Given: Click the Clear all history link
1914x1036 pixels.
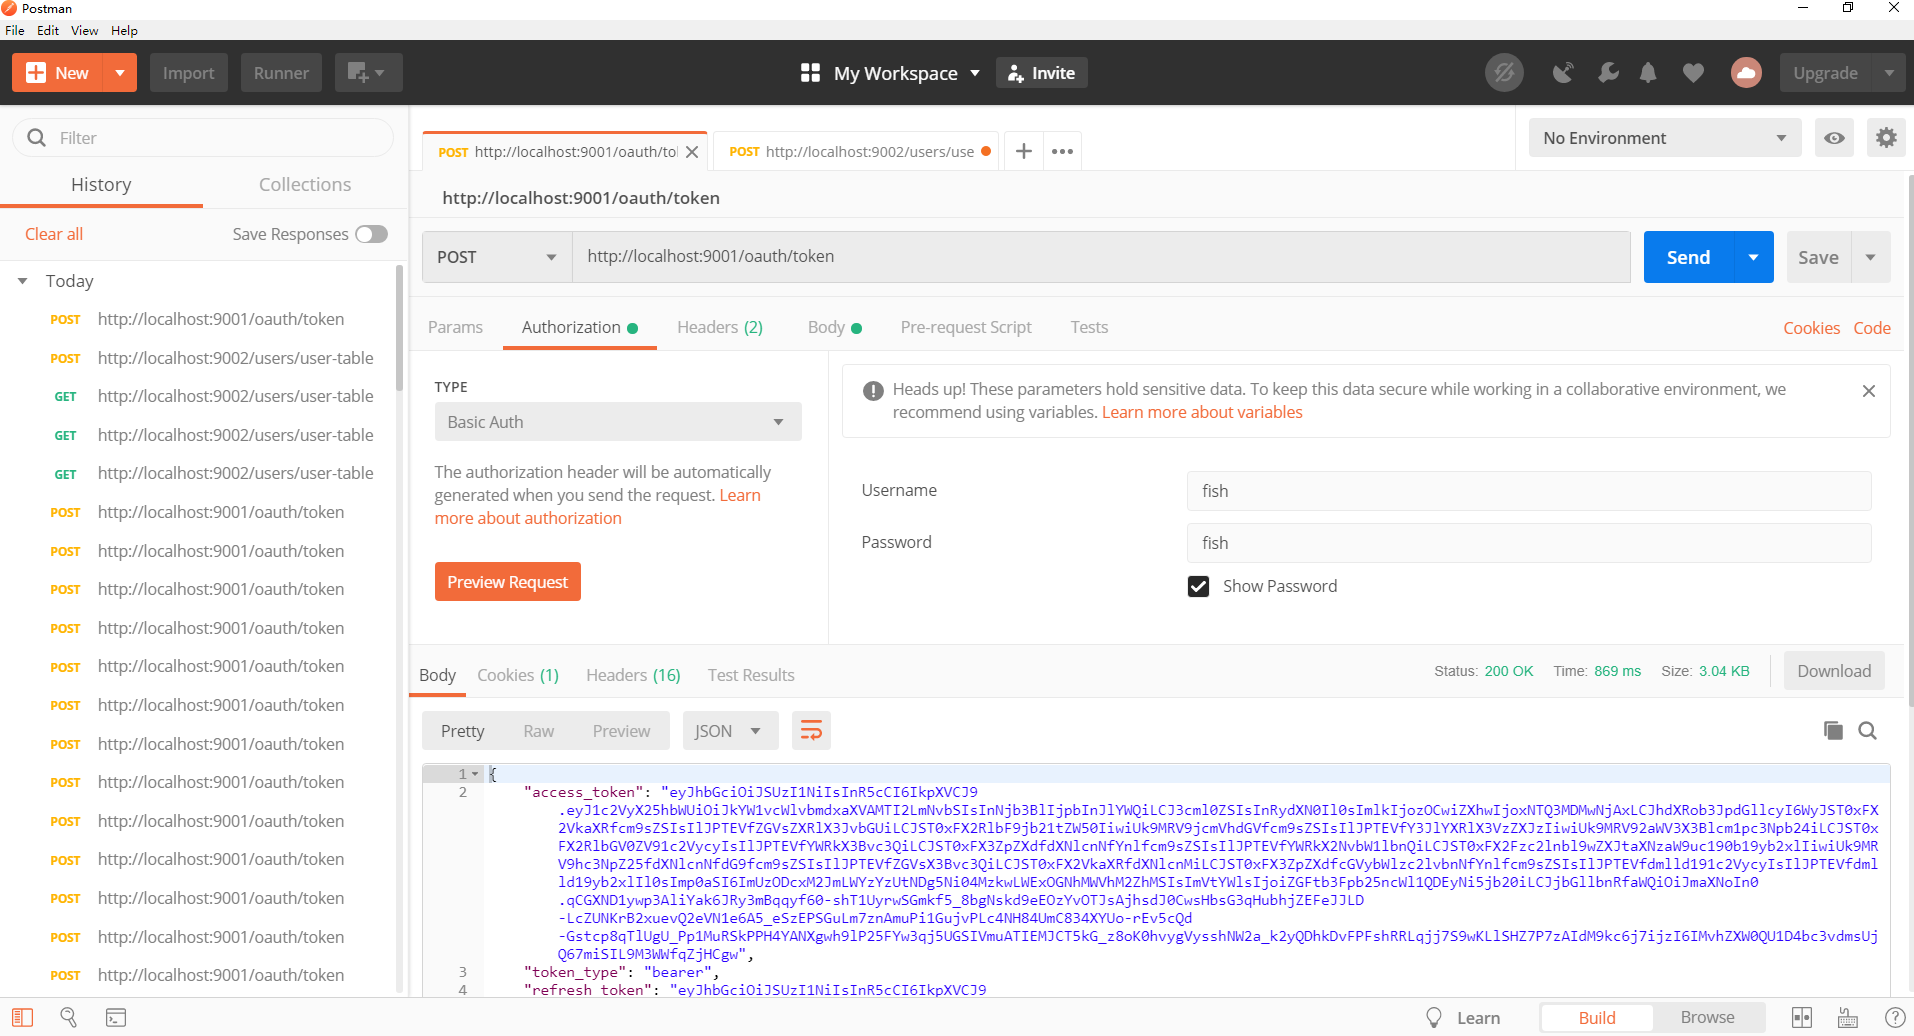Looking at the screenshot, I should click(54, 234).
